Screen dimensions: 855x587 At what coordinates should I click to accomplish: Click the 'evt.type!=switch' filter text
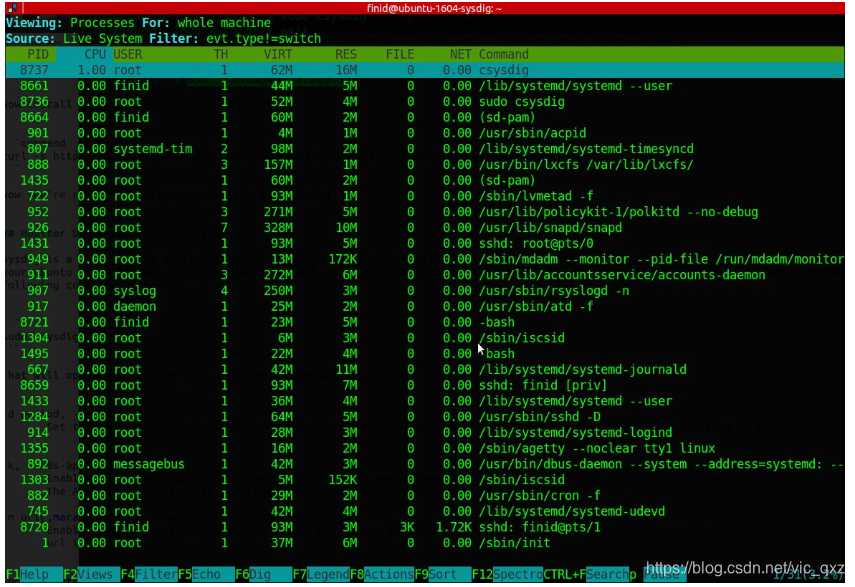(263, 39)
